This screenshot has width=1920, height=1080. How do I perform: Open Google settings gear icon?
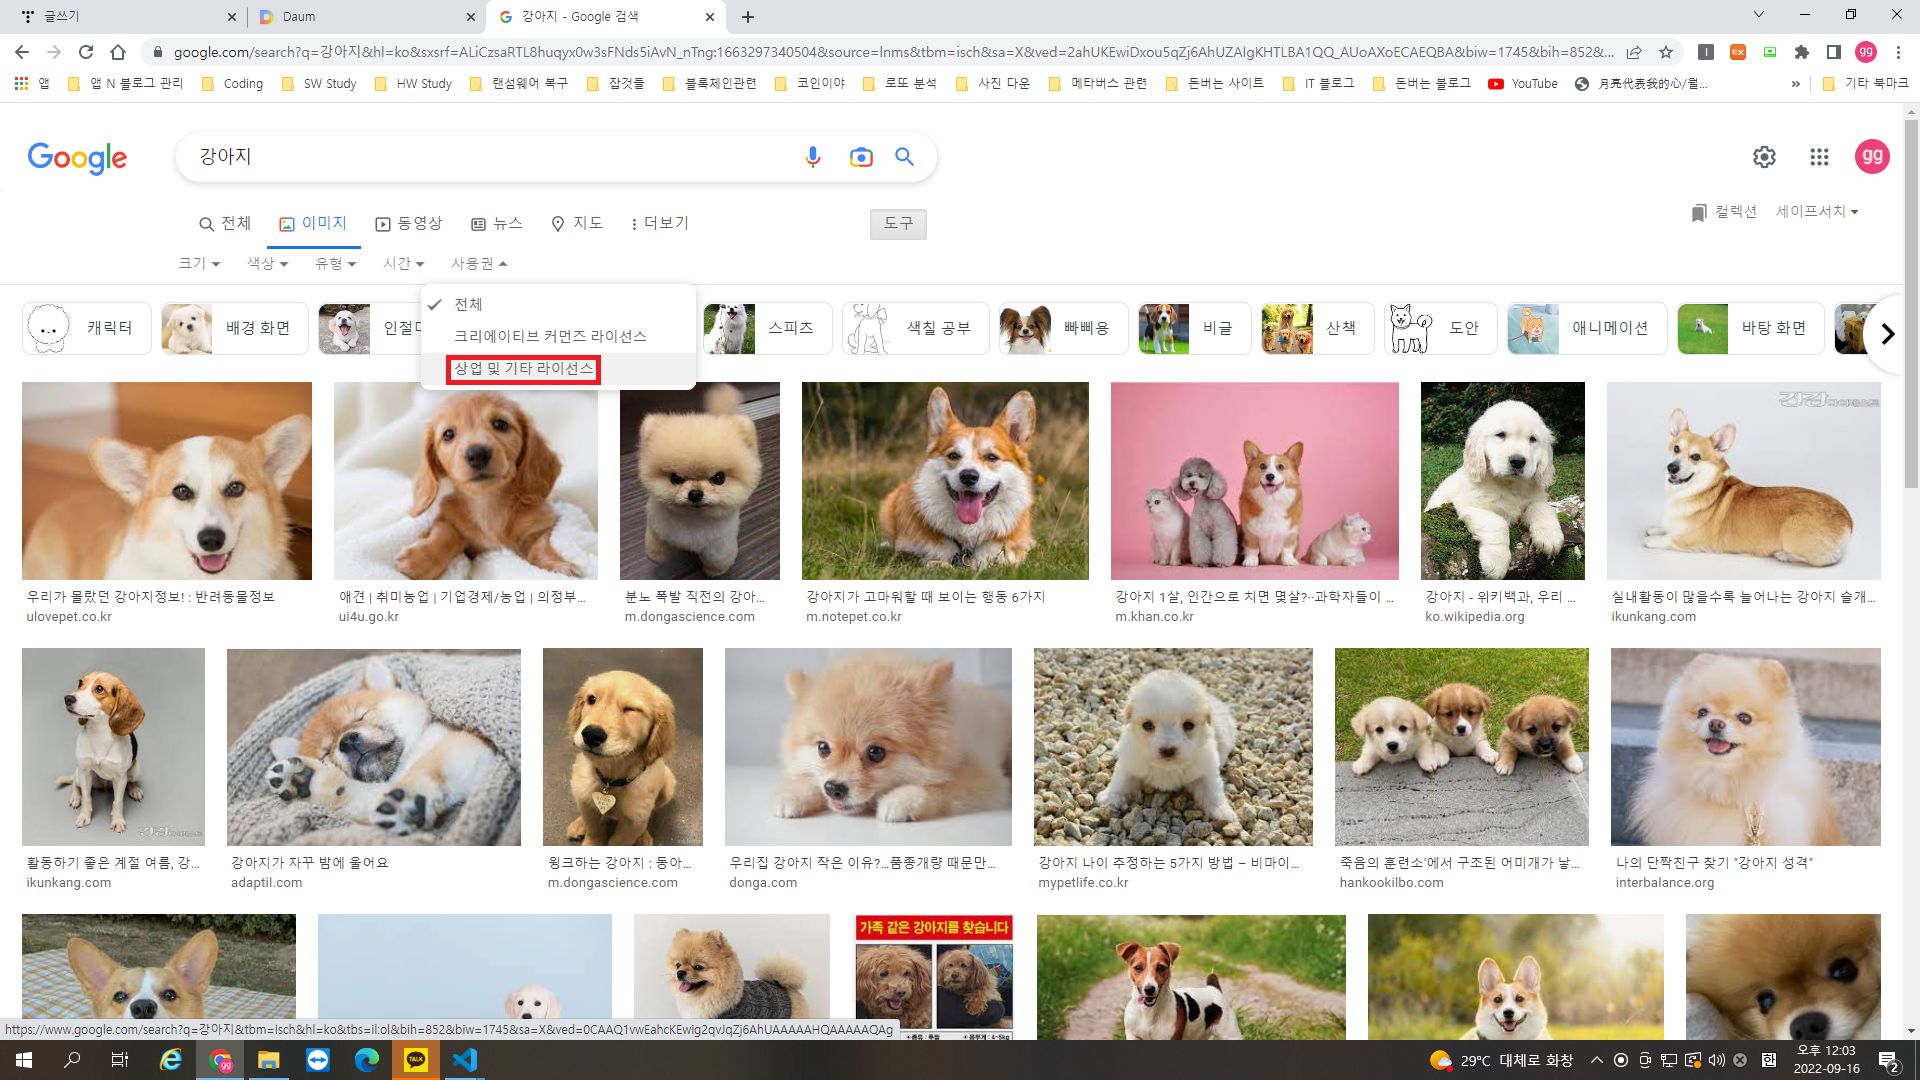point(1764,157)
